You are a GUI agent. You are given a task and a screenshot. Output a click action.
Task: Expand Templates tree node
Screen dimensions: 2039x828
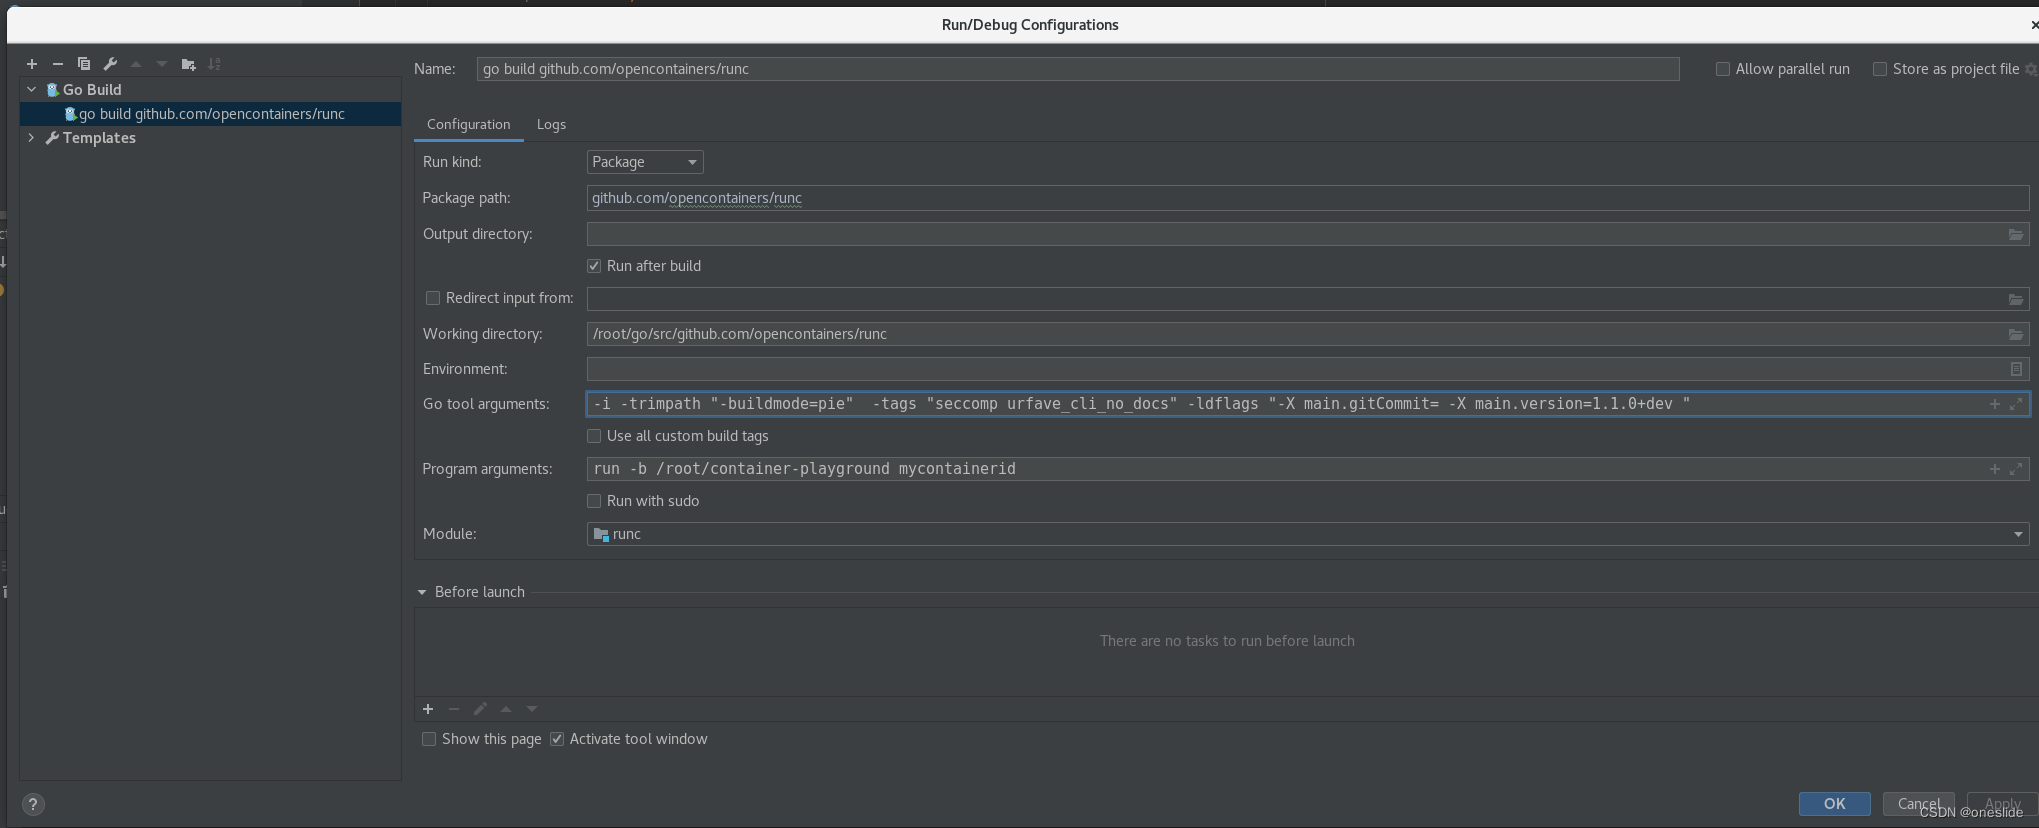31,138
